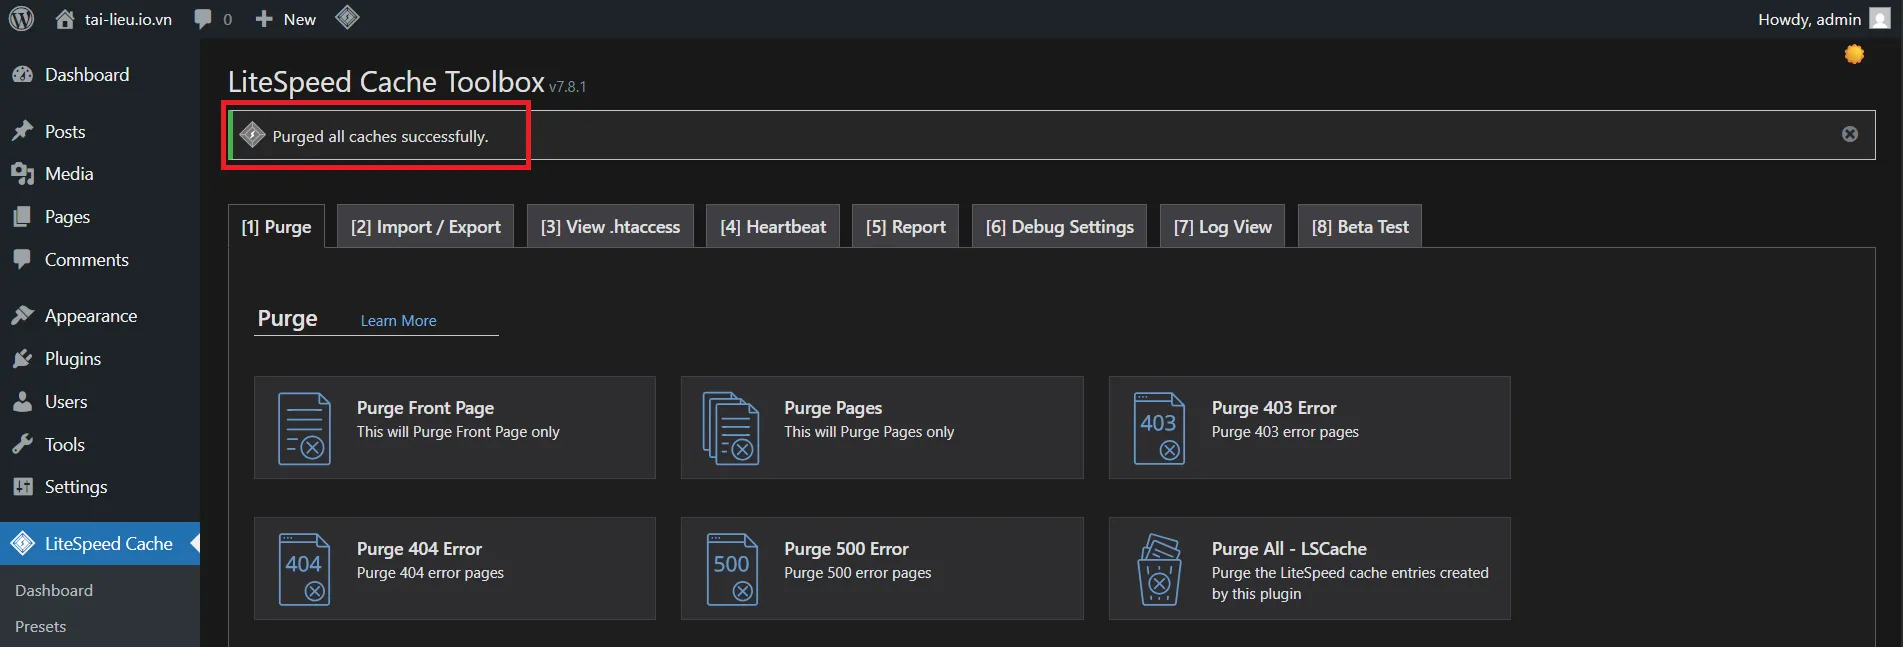The height and width of the screenshot is (647, 1903).
Task: Open the Log View tab
Action: [1222, 227]
